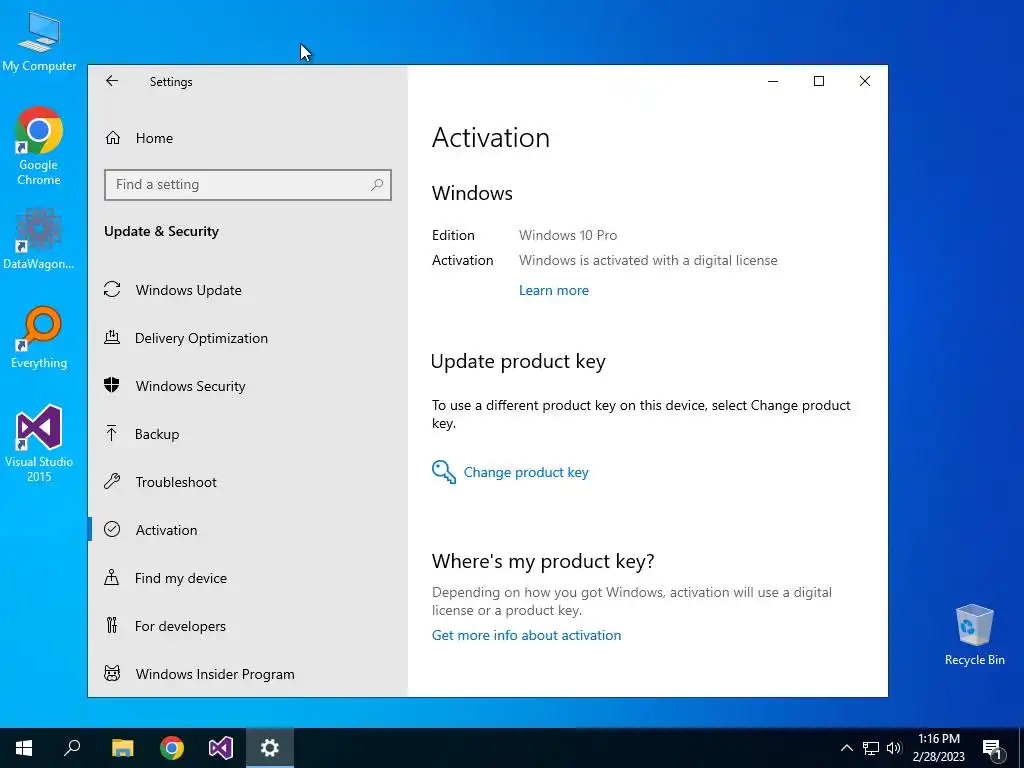Click the Backup upward arrow icon
The height and width of the screenshot is (768, 1024).
pos(112,433)
